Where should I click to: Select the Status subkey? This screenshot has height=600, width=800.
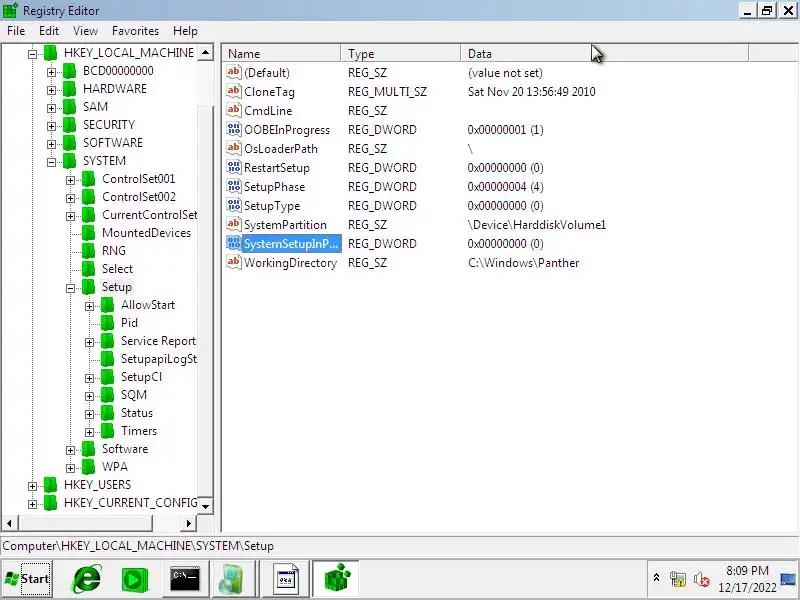pyautogui.click(x=137, y=413)
